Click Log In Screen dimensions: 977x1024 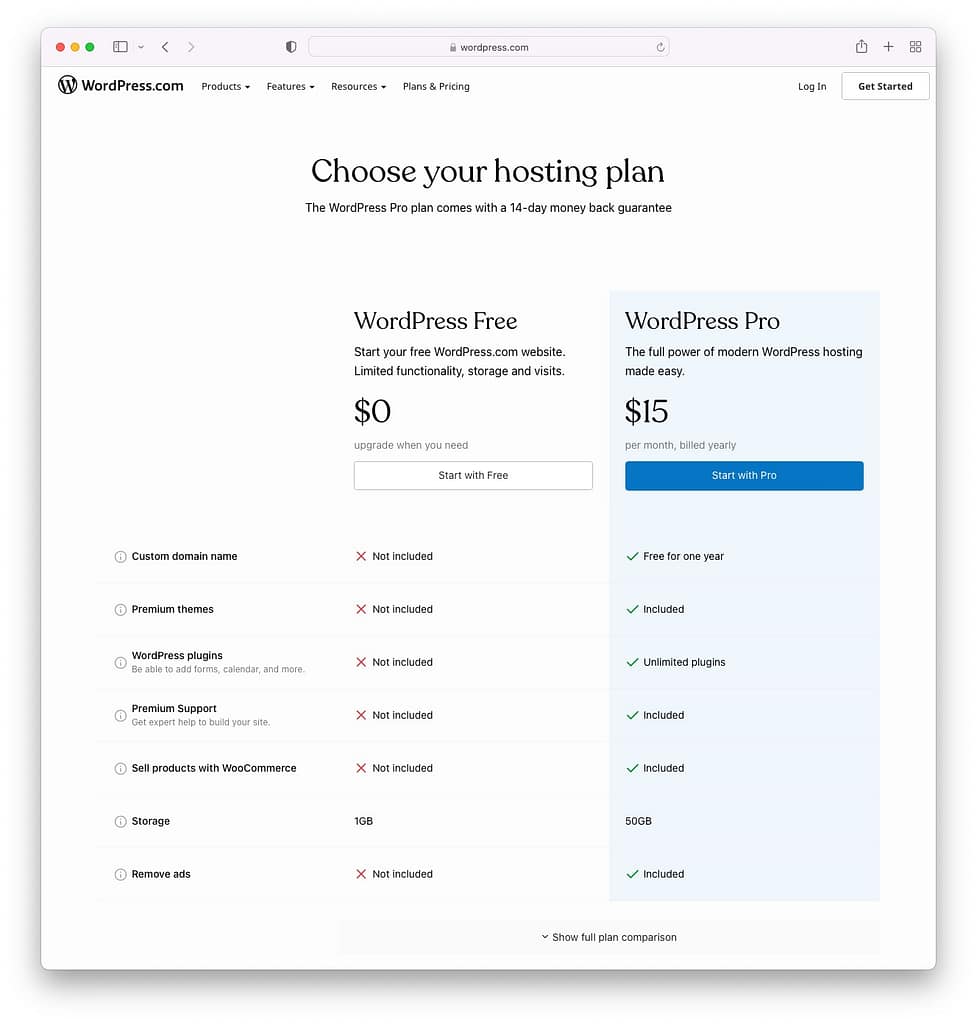coord(811,86)
